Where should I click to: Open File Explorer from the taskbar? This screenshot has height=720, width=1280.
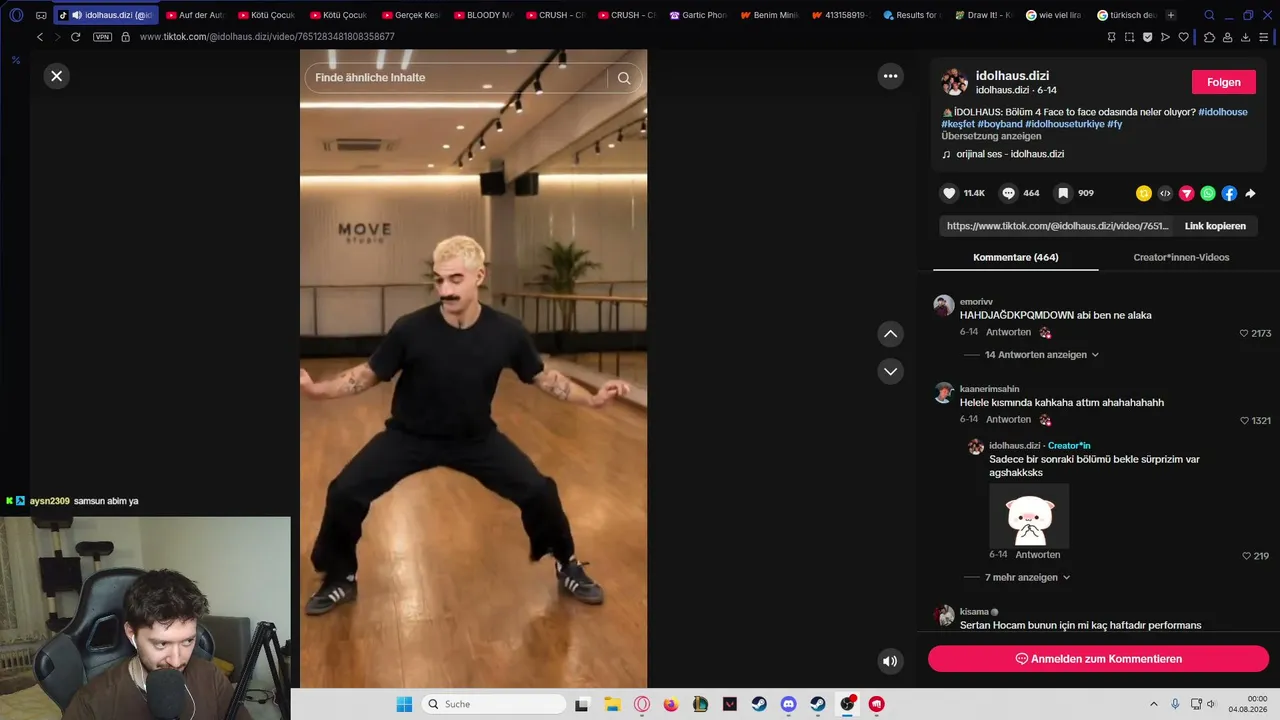click(x=612, y=704)
